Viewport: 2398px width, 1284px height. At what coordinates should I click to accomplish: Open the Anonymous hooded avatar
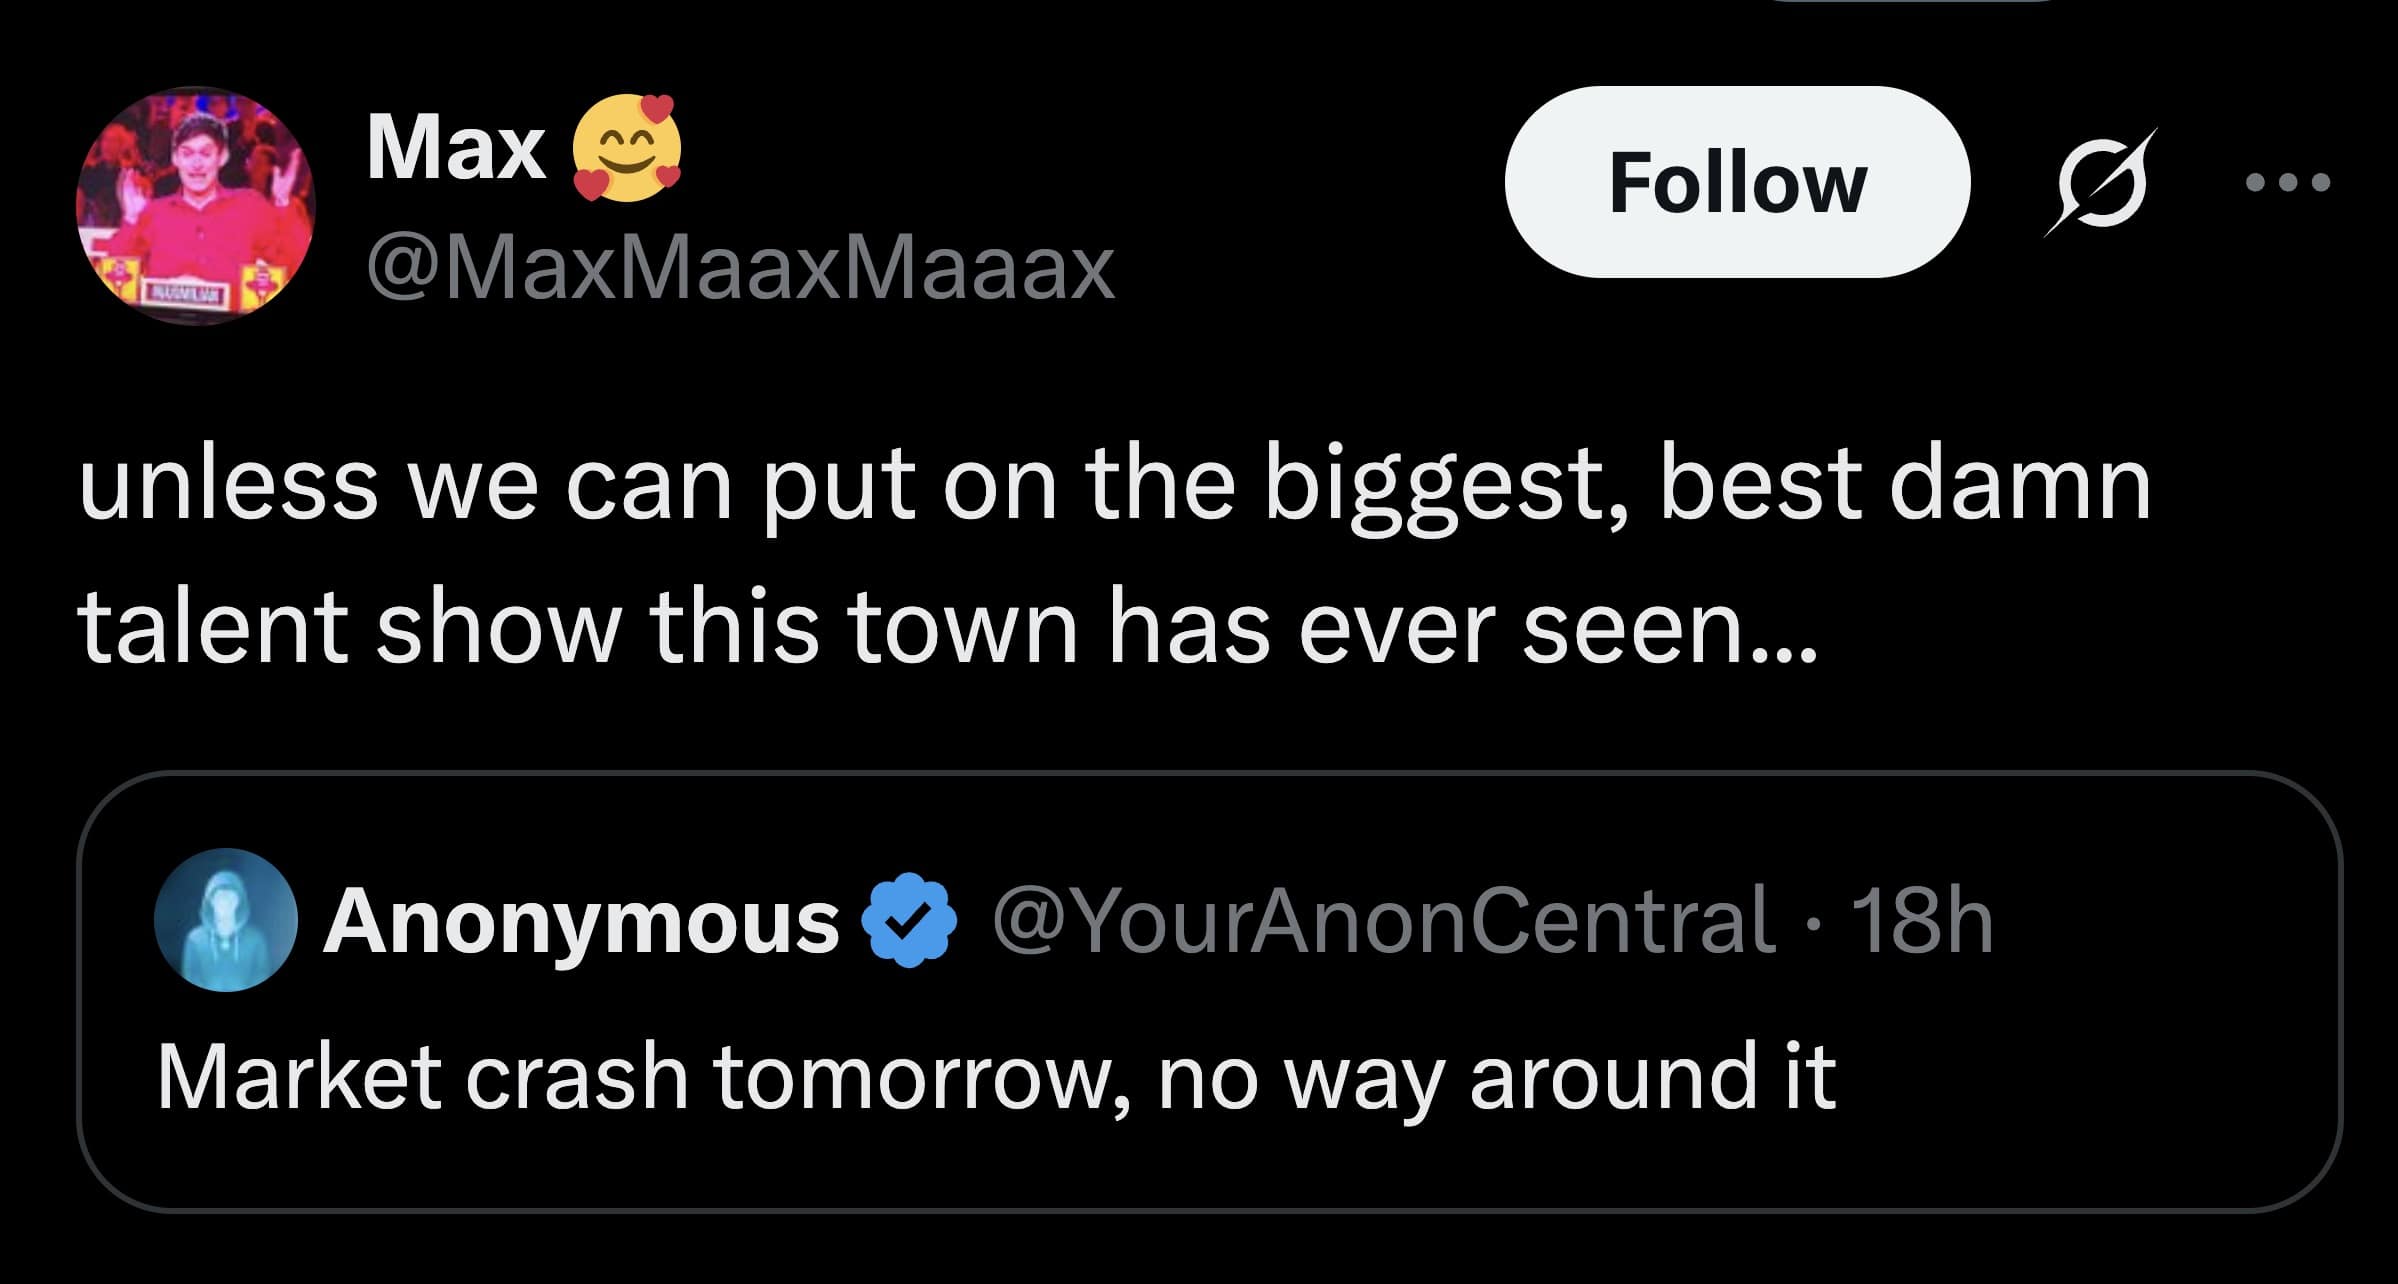click(226, 920)
